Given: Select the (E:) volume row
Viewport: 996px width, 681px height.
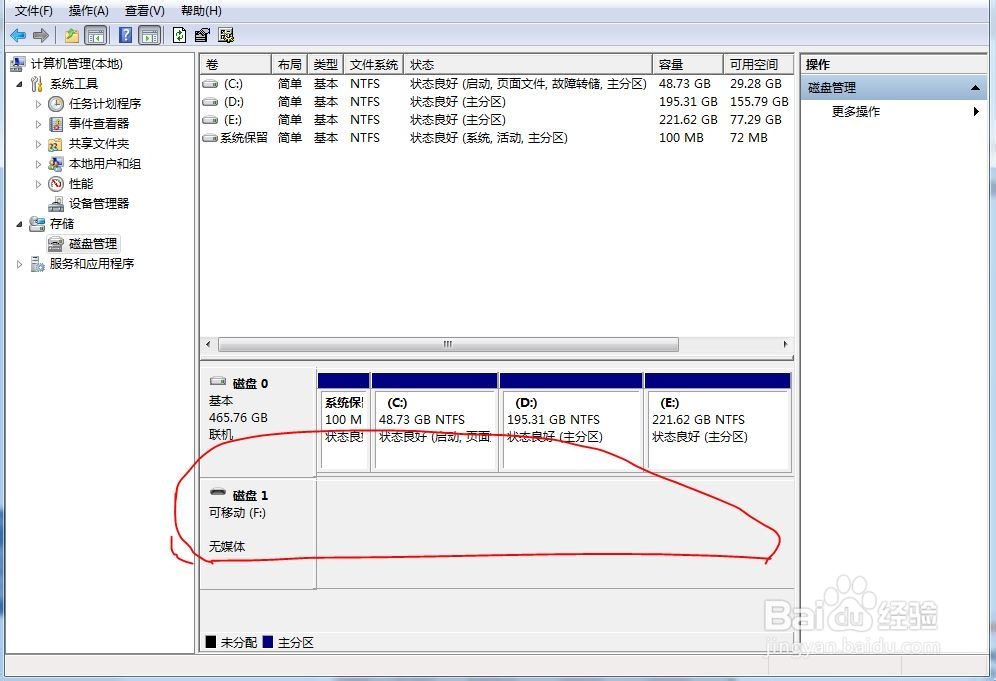Looking at the screenshot, I should point(497,119).
